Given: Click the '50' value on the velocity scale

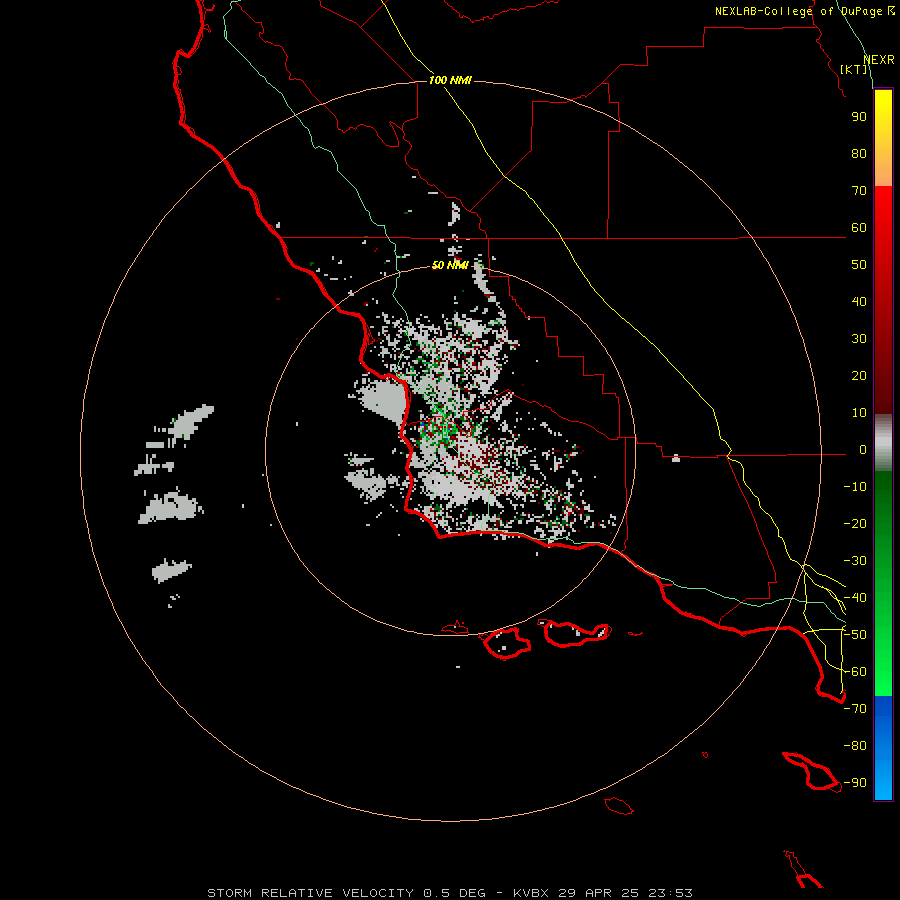Looking at the screenshot, I should click(x=859, y=265).
